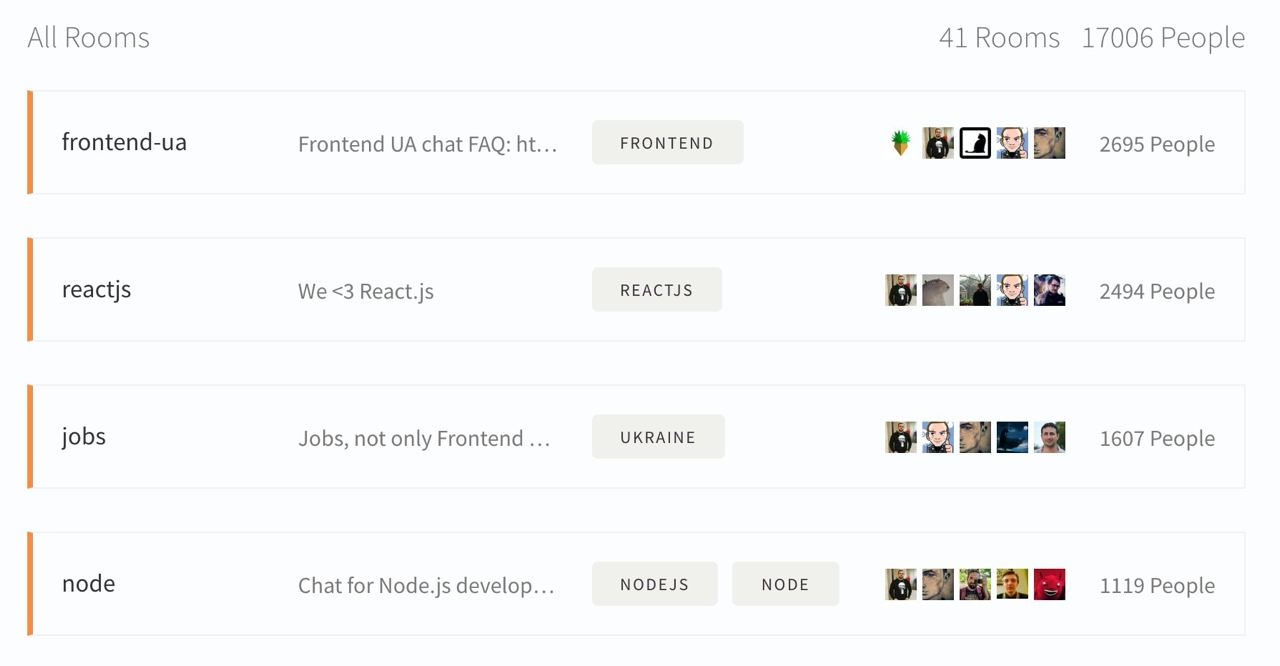1280x666 pixels.
Task: Click the capybara avatar in the reactjs room
Action: (938, 290)
